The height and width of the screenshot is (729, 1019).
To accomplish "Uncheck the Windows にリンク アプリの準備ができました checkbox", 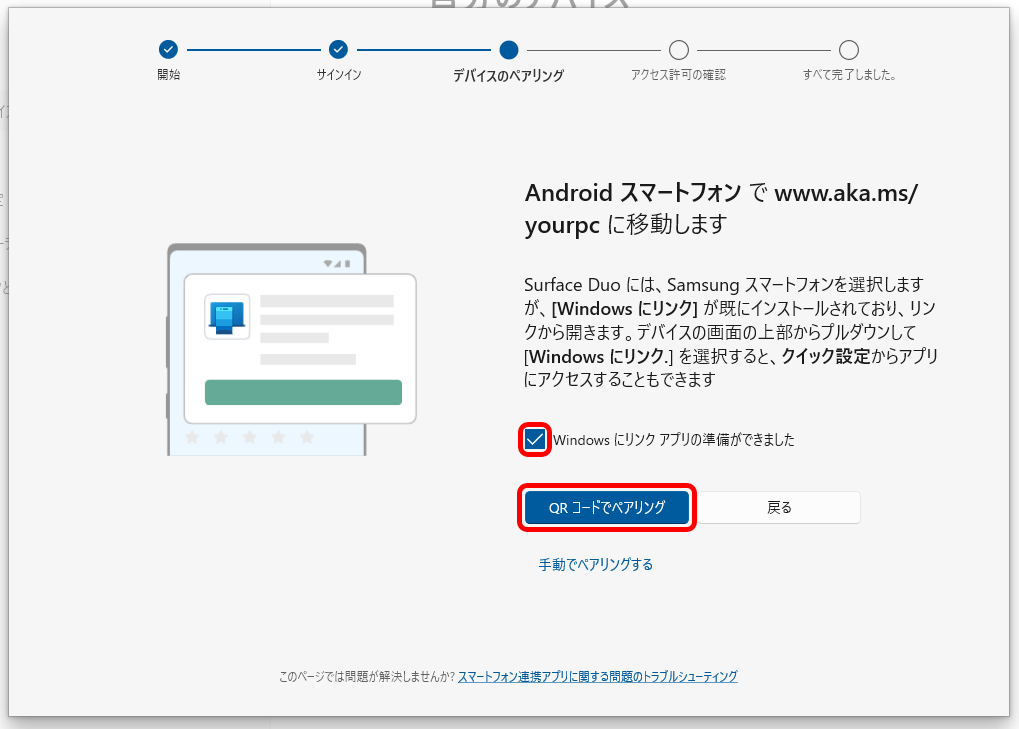I will tap(535, 440).
